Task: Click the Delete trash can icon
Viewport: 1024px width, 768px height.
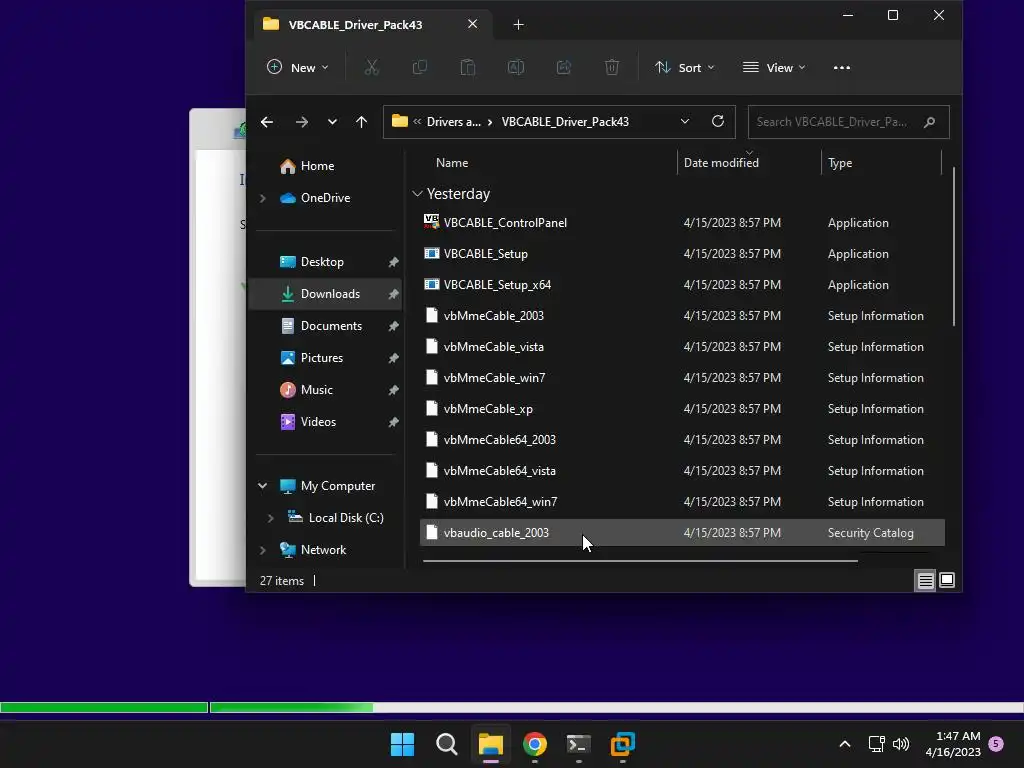Action: [612, 67]
